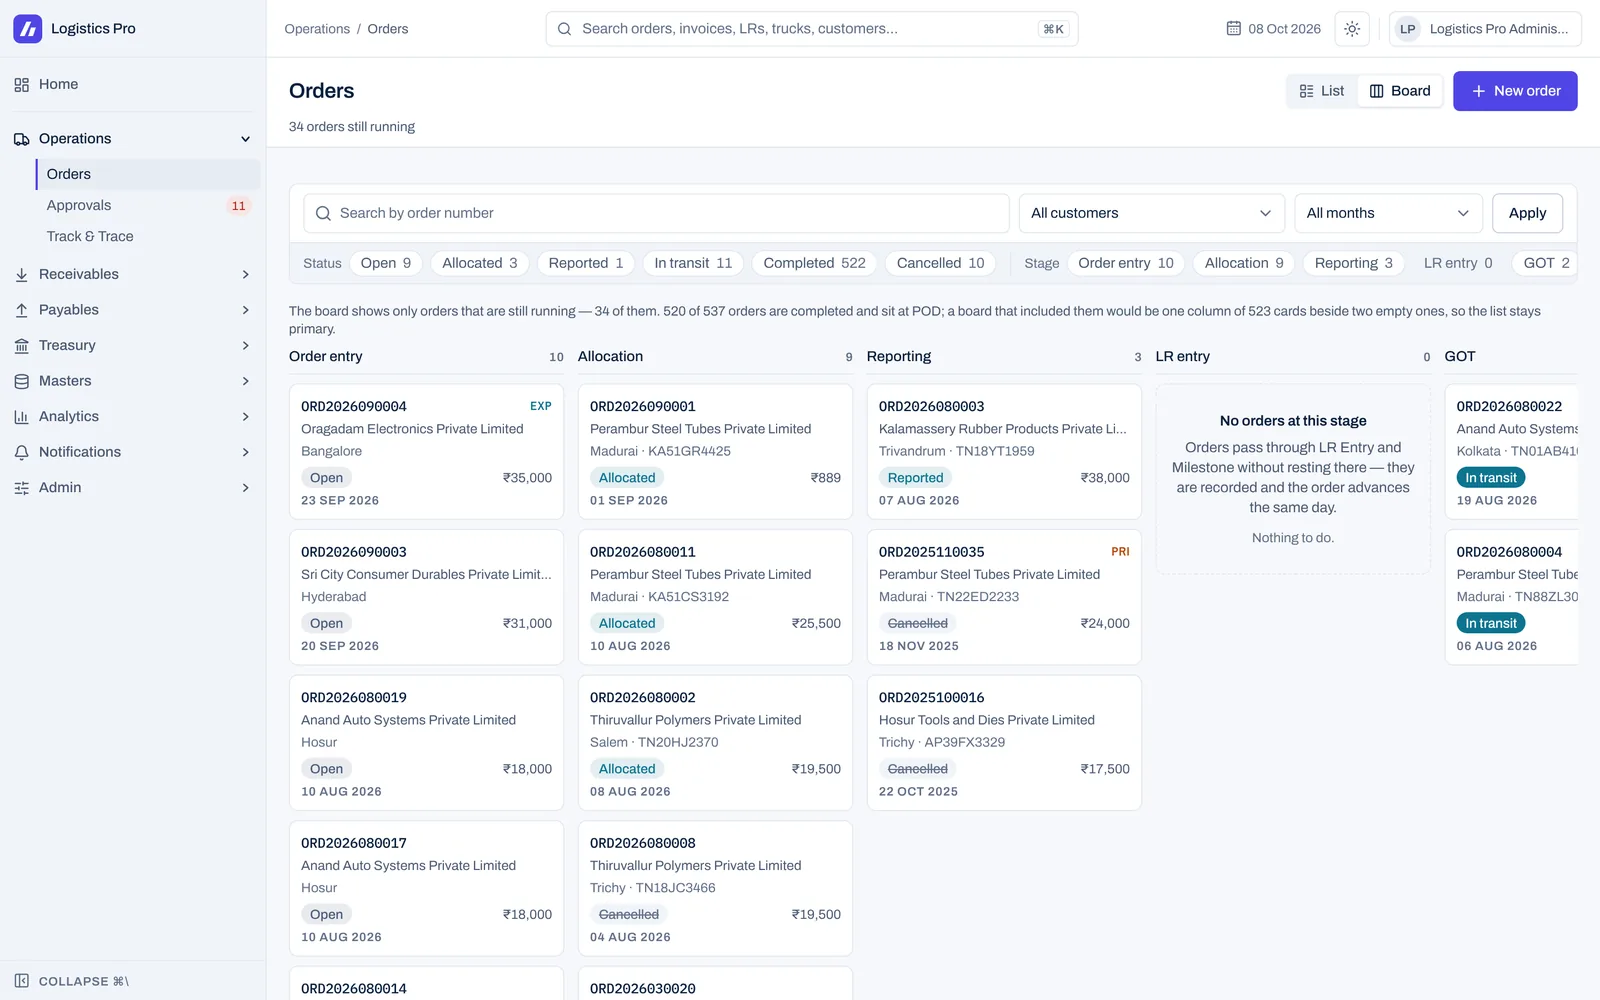Expand the Receivables submenu chevron
1600x1000 pixels.
point(246,274)
